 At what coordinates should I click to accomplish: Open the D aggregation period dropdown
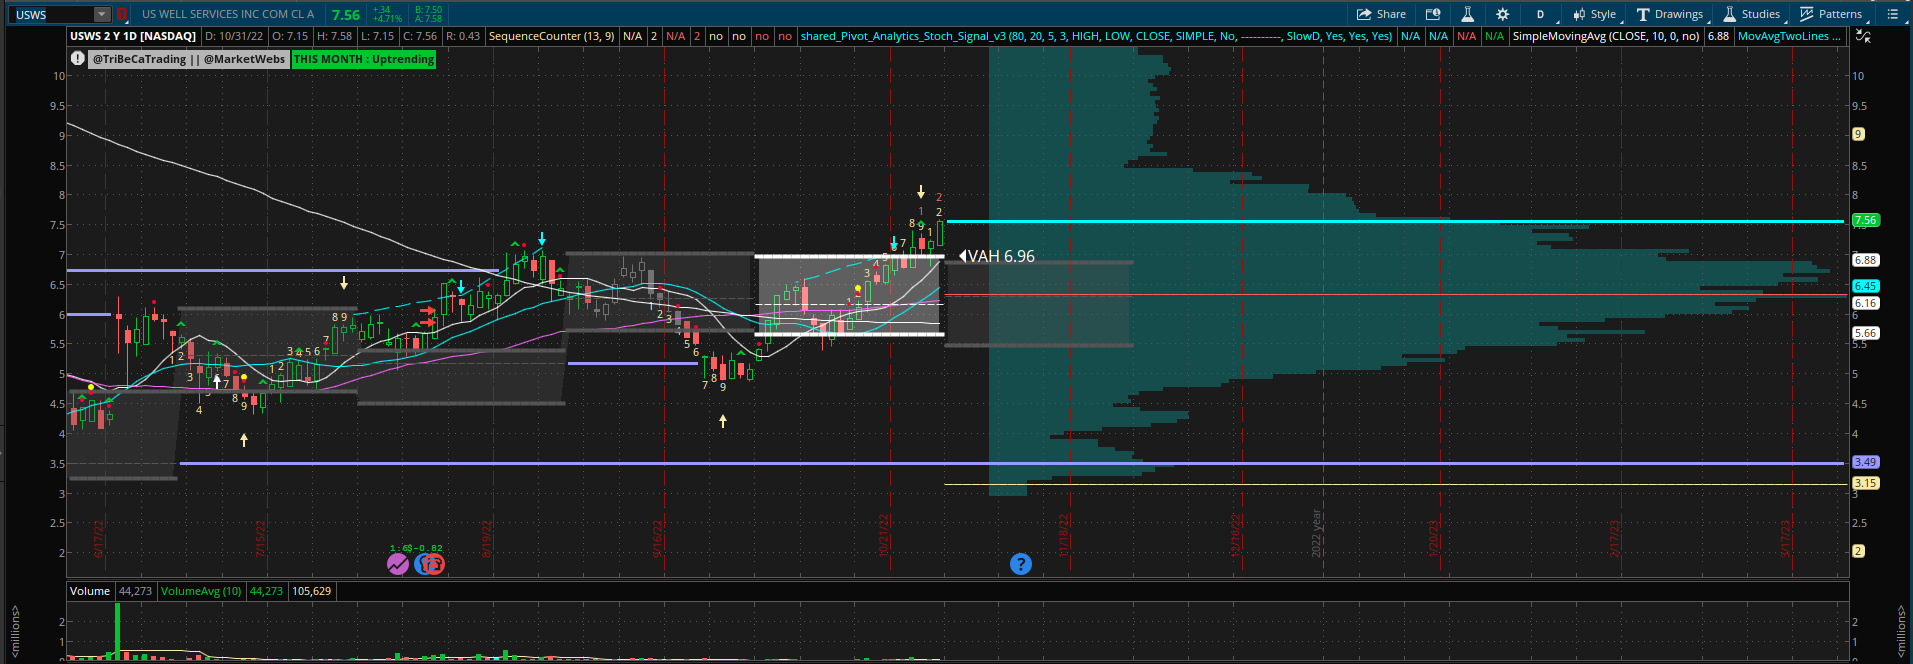1543,14
